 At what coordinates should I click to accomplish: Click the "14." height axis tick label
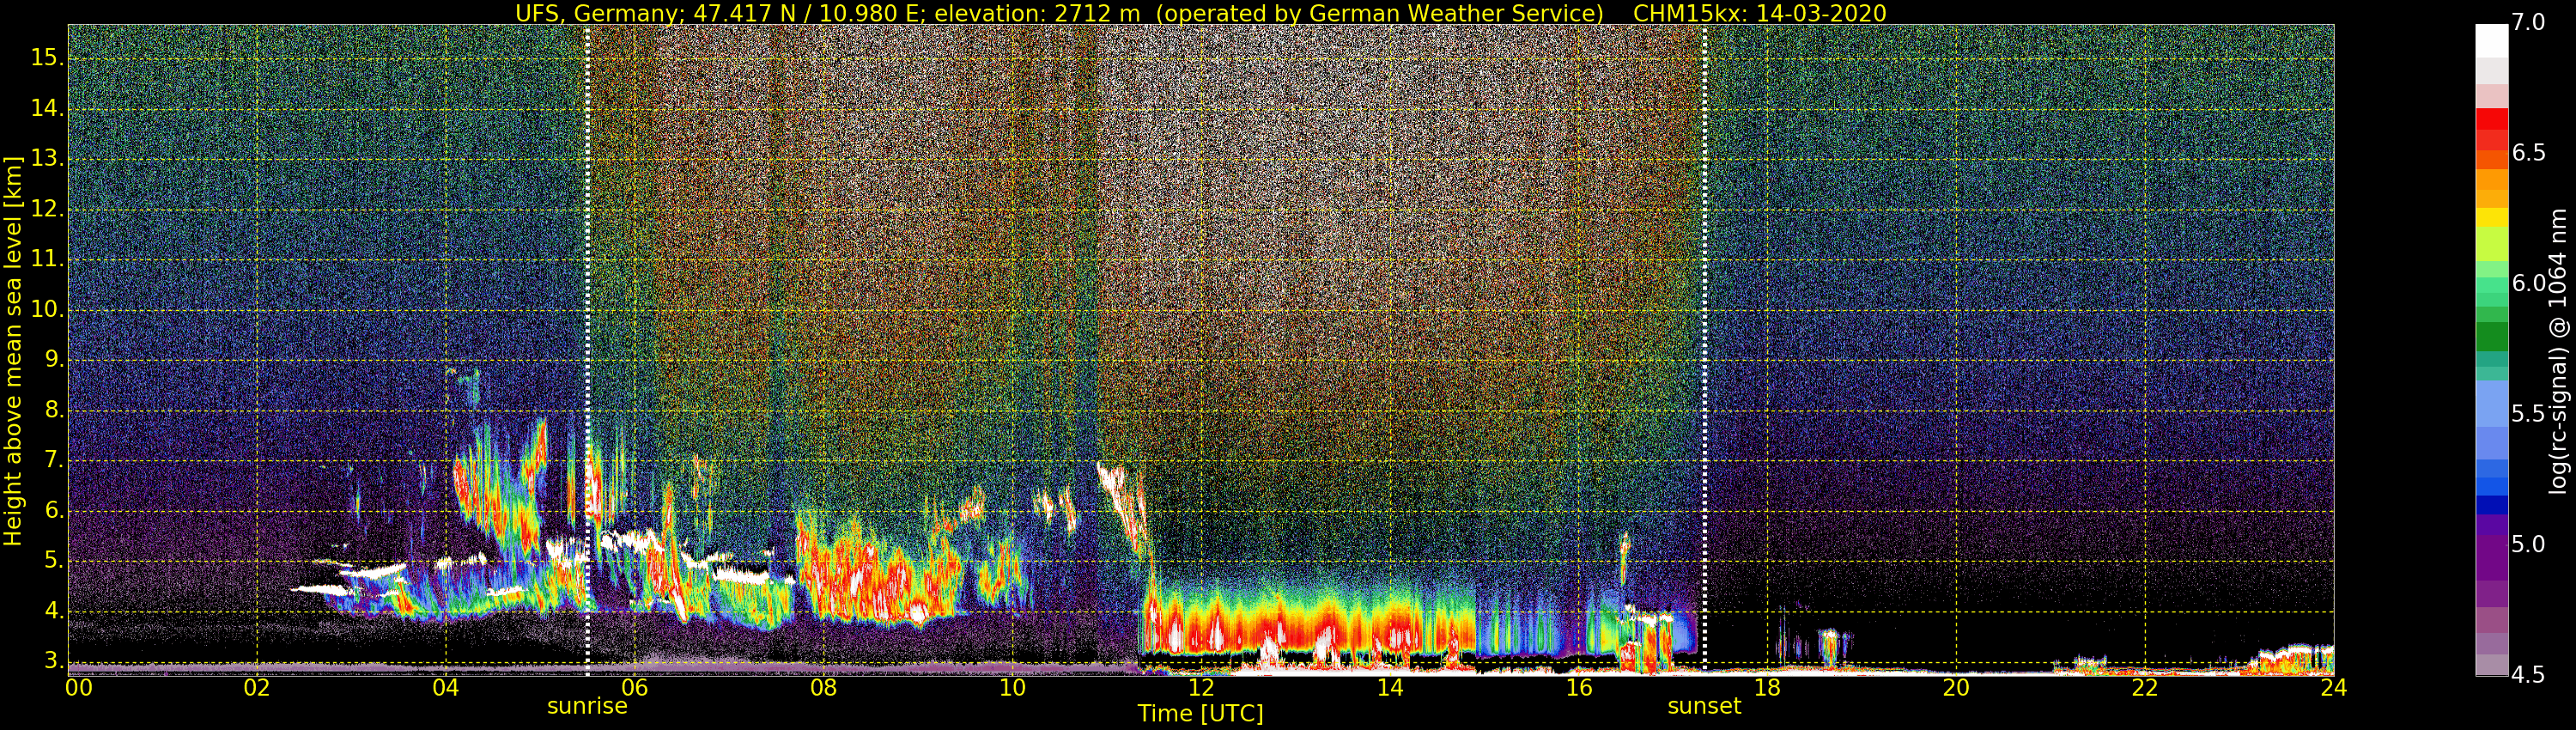click(x=47, y=108)
